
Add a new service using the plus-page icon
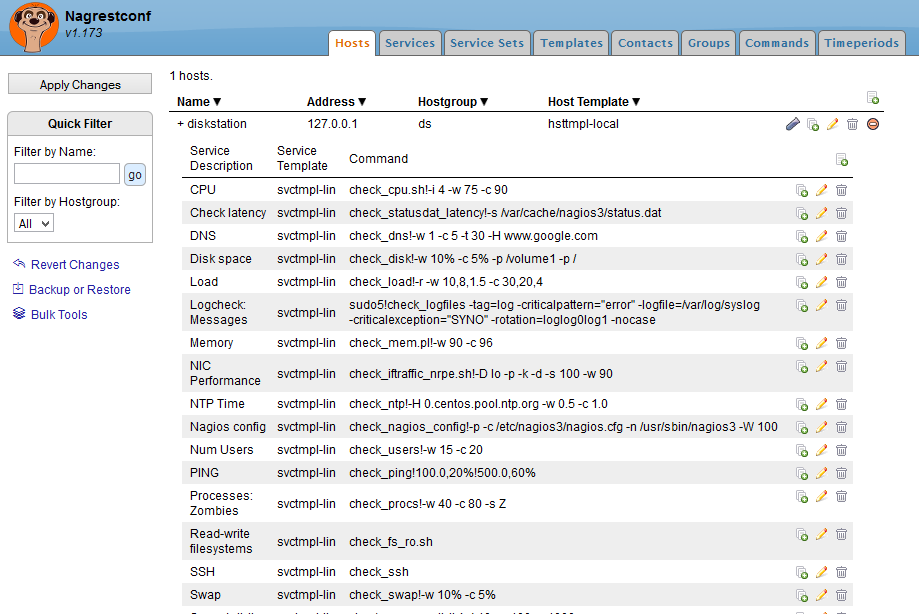point(841,159)
